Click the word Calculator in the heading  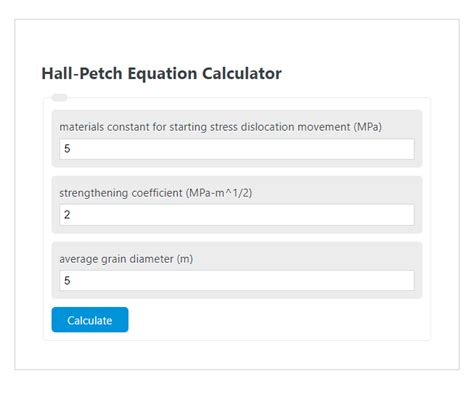coord(242,73)
